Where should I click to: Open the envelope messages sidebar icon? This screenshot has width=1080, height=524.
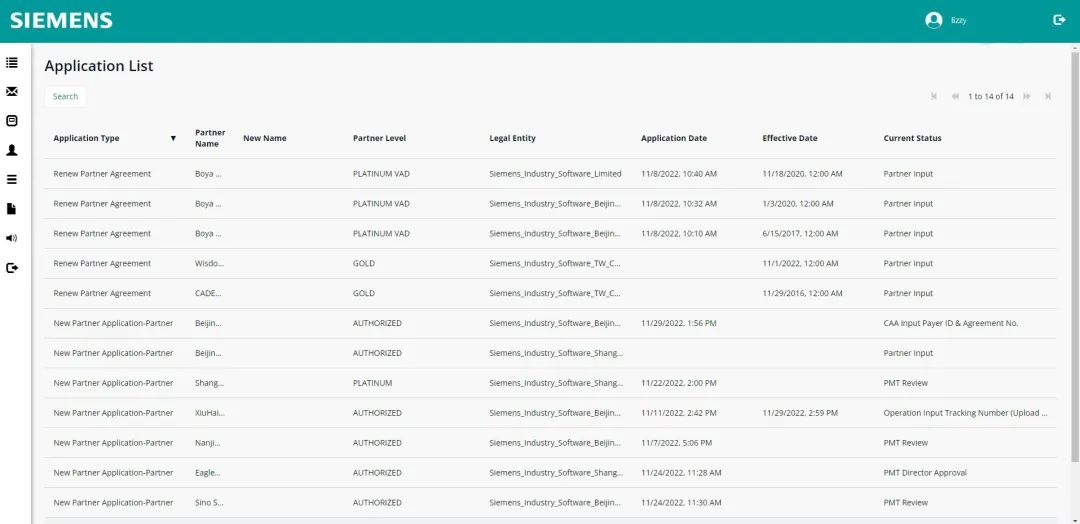click(x=12, y=92)
